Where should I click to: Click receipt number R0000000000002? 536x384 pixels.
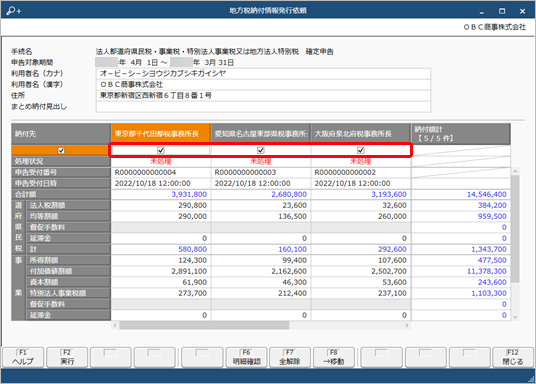345,172
